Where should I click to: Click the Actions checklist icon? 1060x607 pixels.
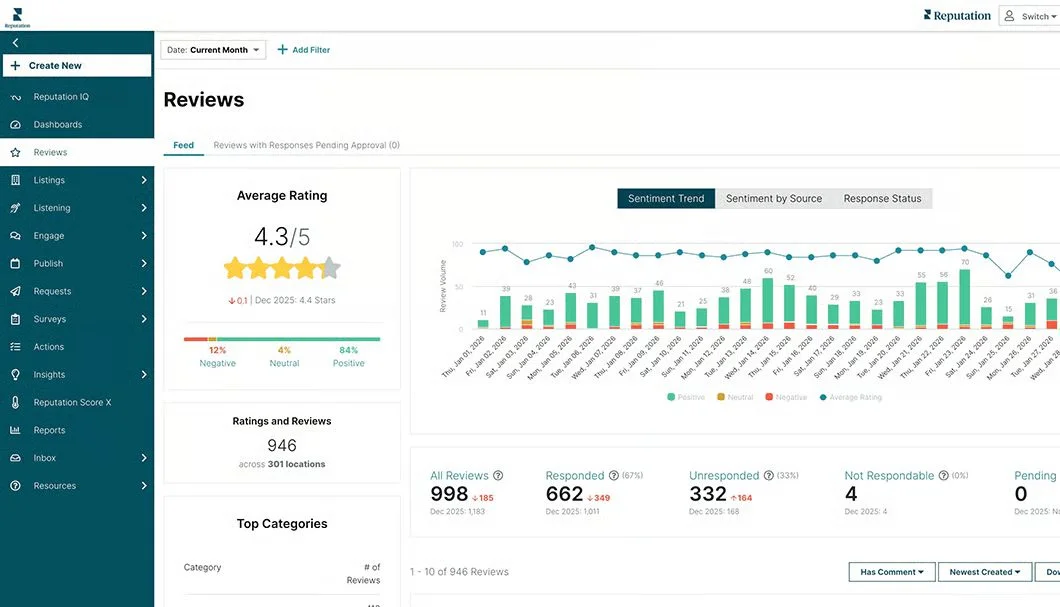pos(15,347)
